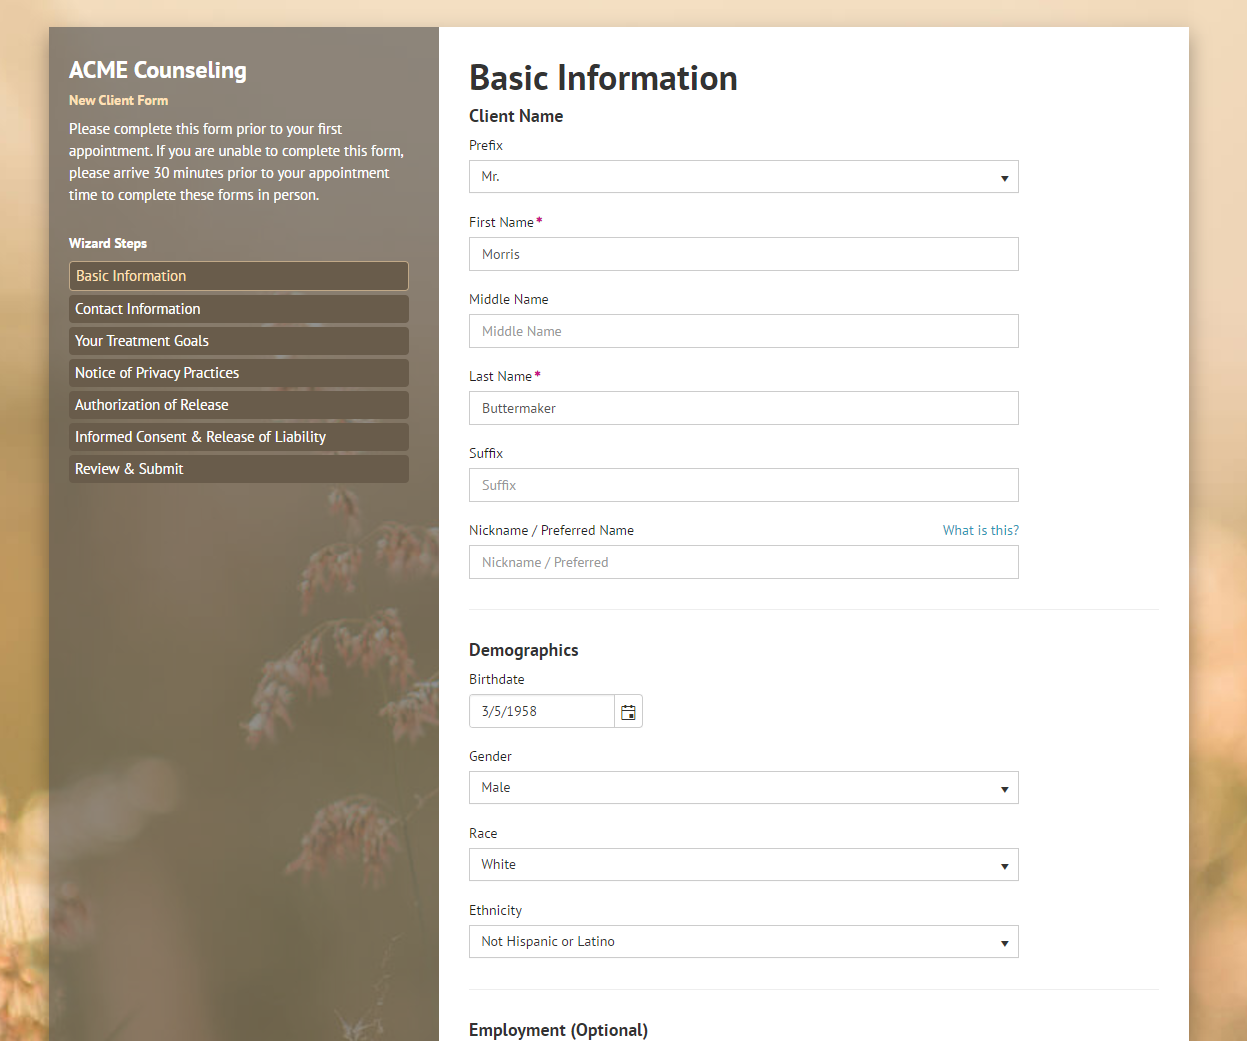Click into the Middle Name field
This screenshot has height=1041, width=1247.
743,331
